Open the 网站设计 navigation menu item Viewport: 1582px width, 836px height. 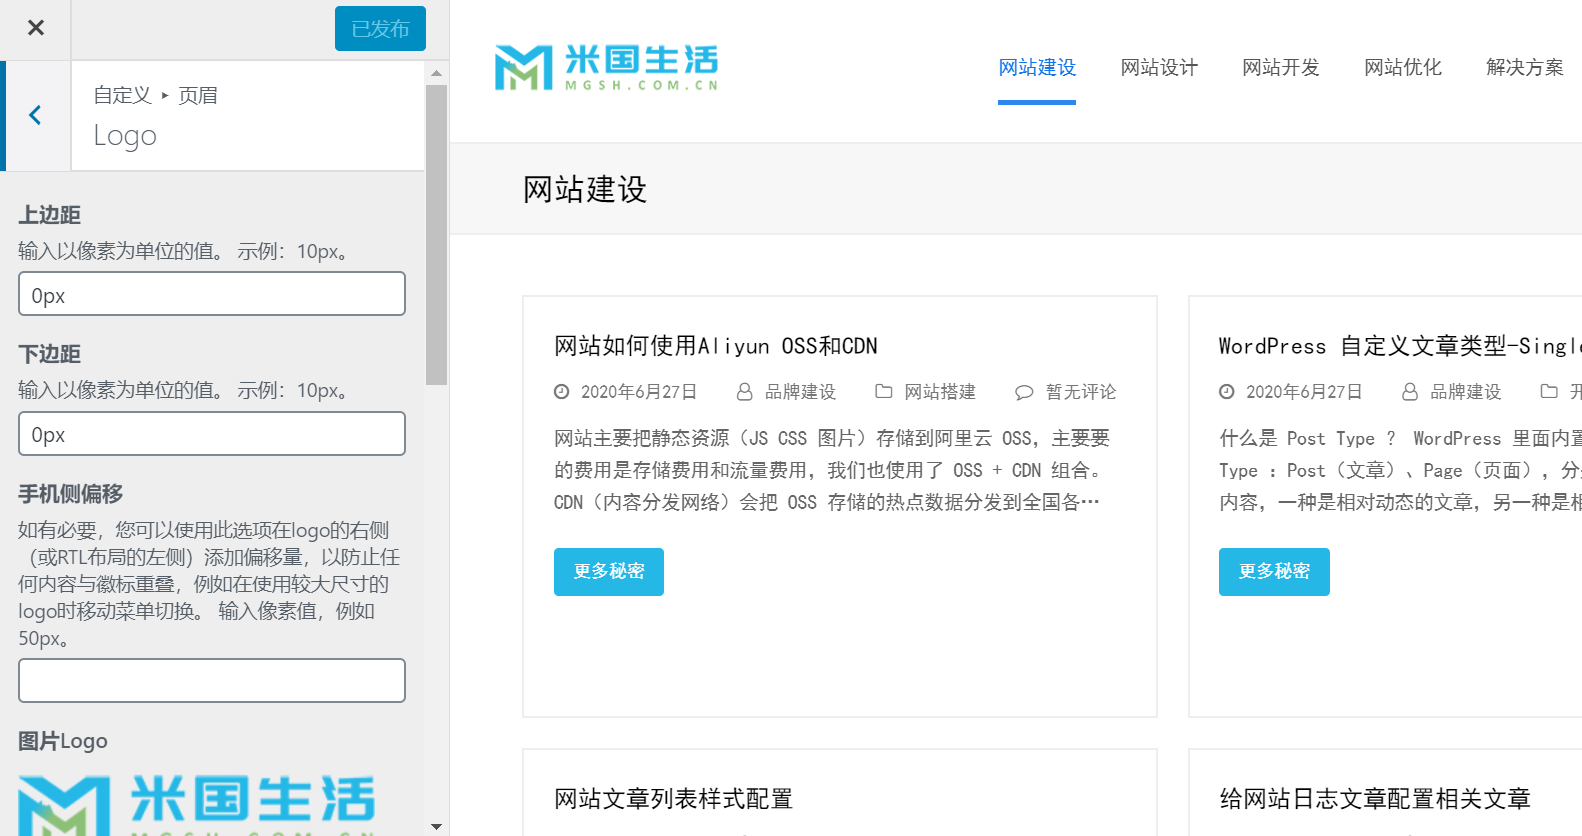pyautogui.click(x=1159, y=67)
